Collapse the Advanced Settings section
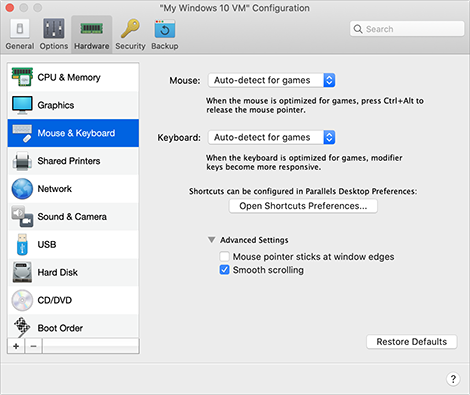 tap(211, 240)
